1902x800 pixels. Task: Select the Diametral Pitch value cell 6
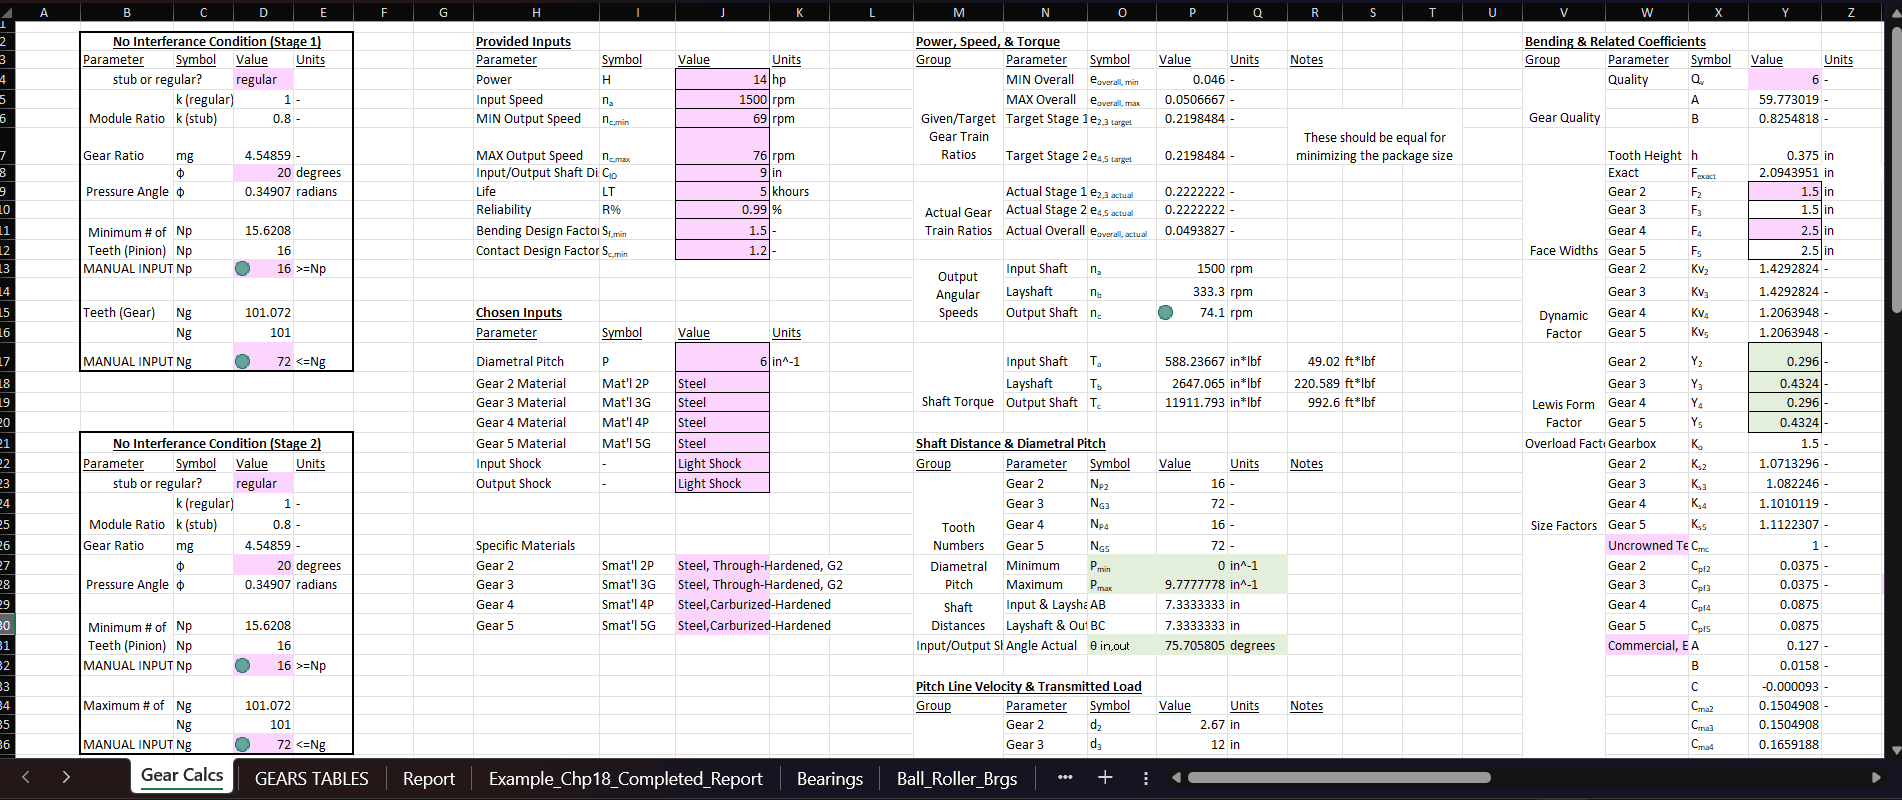pyautogui.click(x=722, y=357)
